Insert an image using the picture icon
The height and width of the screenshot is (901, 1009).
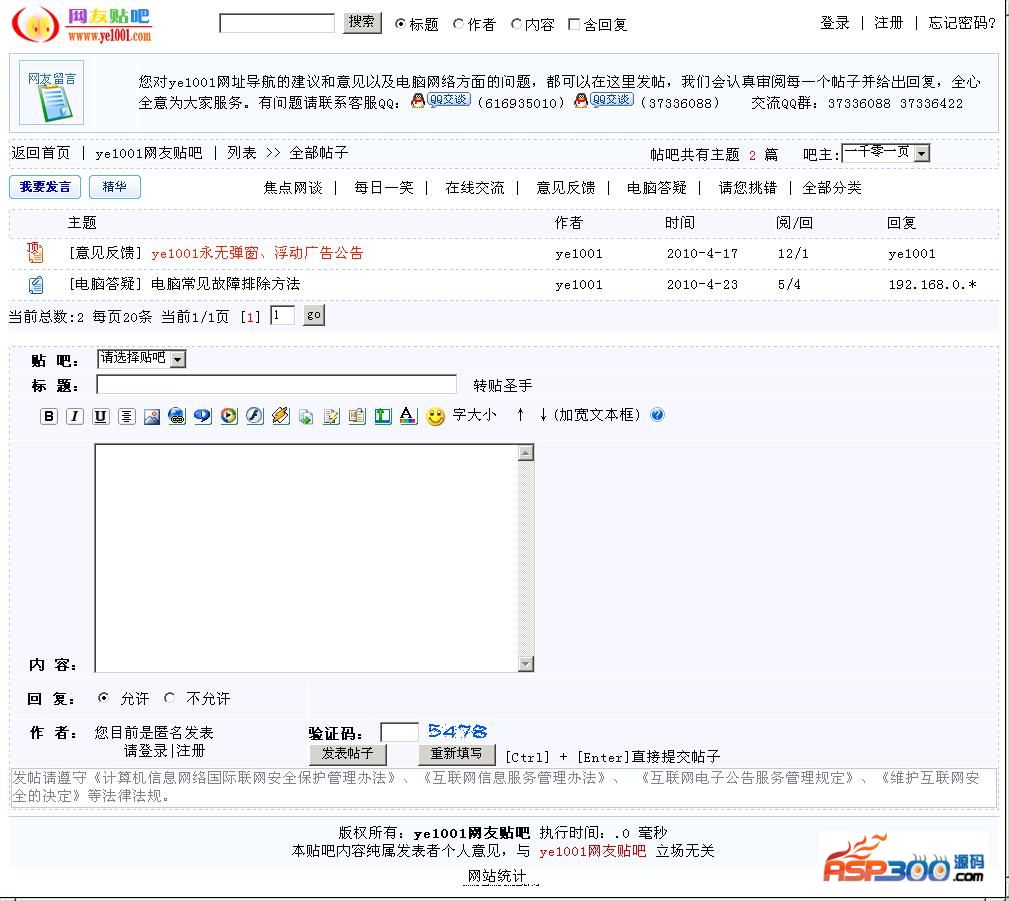tap(152, 416)
